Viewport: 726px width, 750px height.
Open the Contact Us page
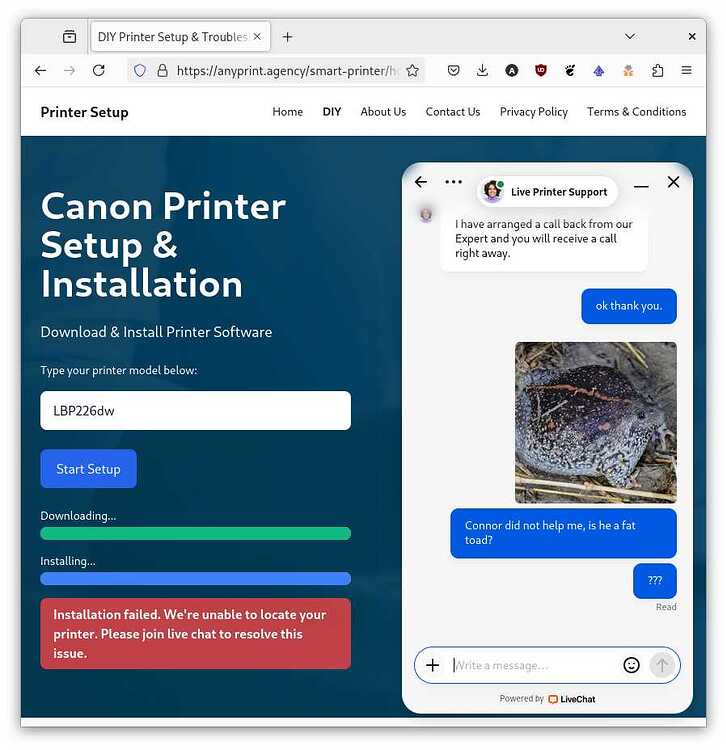click(453, 111)
